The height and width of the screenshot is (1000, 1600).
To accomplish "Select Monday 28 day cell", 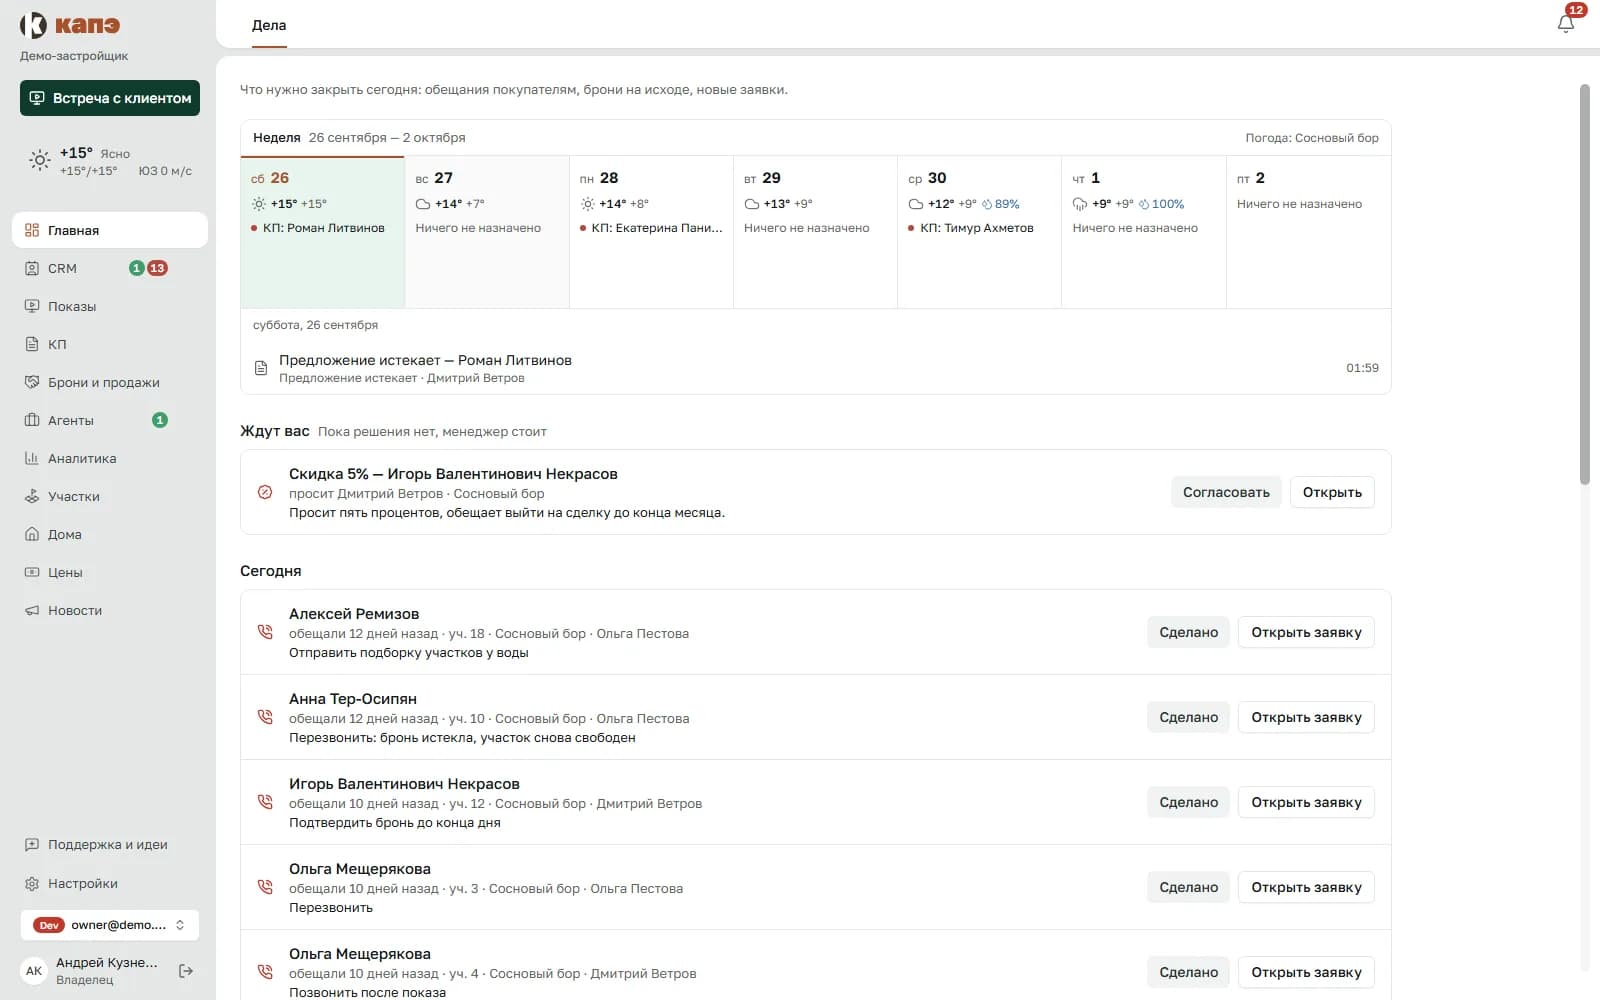I will pos(651,232).
